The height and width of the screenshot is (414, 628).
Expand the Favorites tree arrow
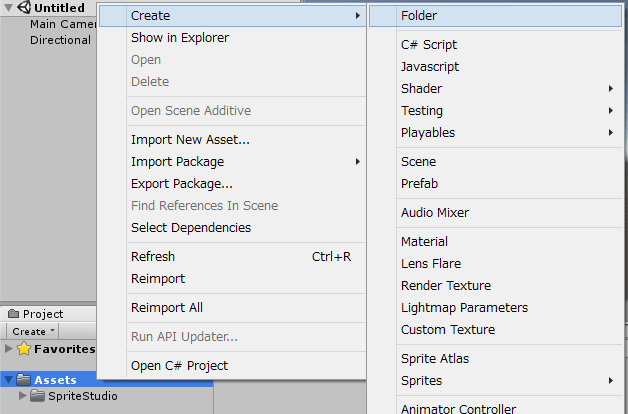point(8,348)
